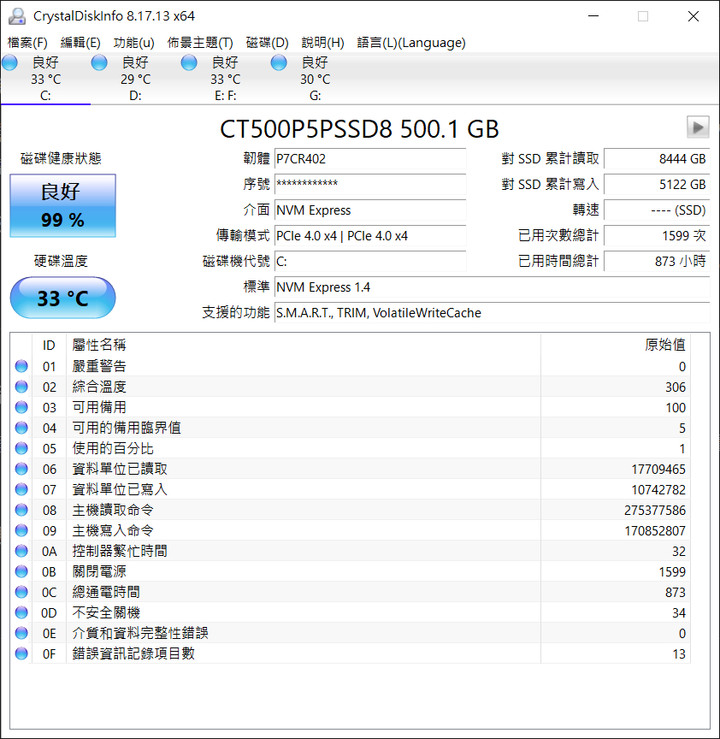Click blue status dot of attribute 03 可用備用

click(21, 407)
